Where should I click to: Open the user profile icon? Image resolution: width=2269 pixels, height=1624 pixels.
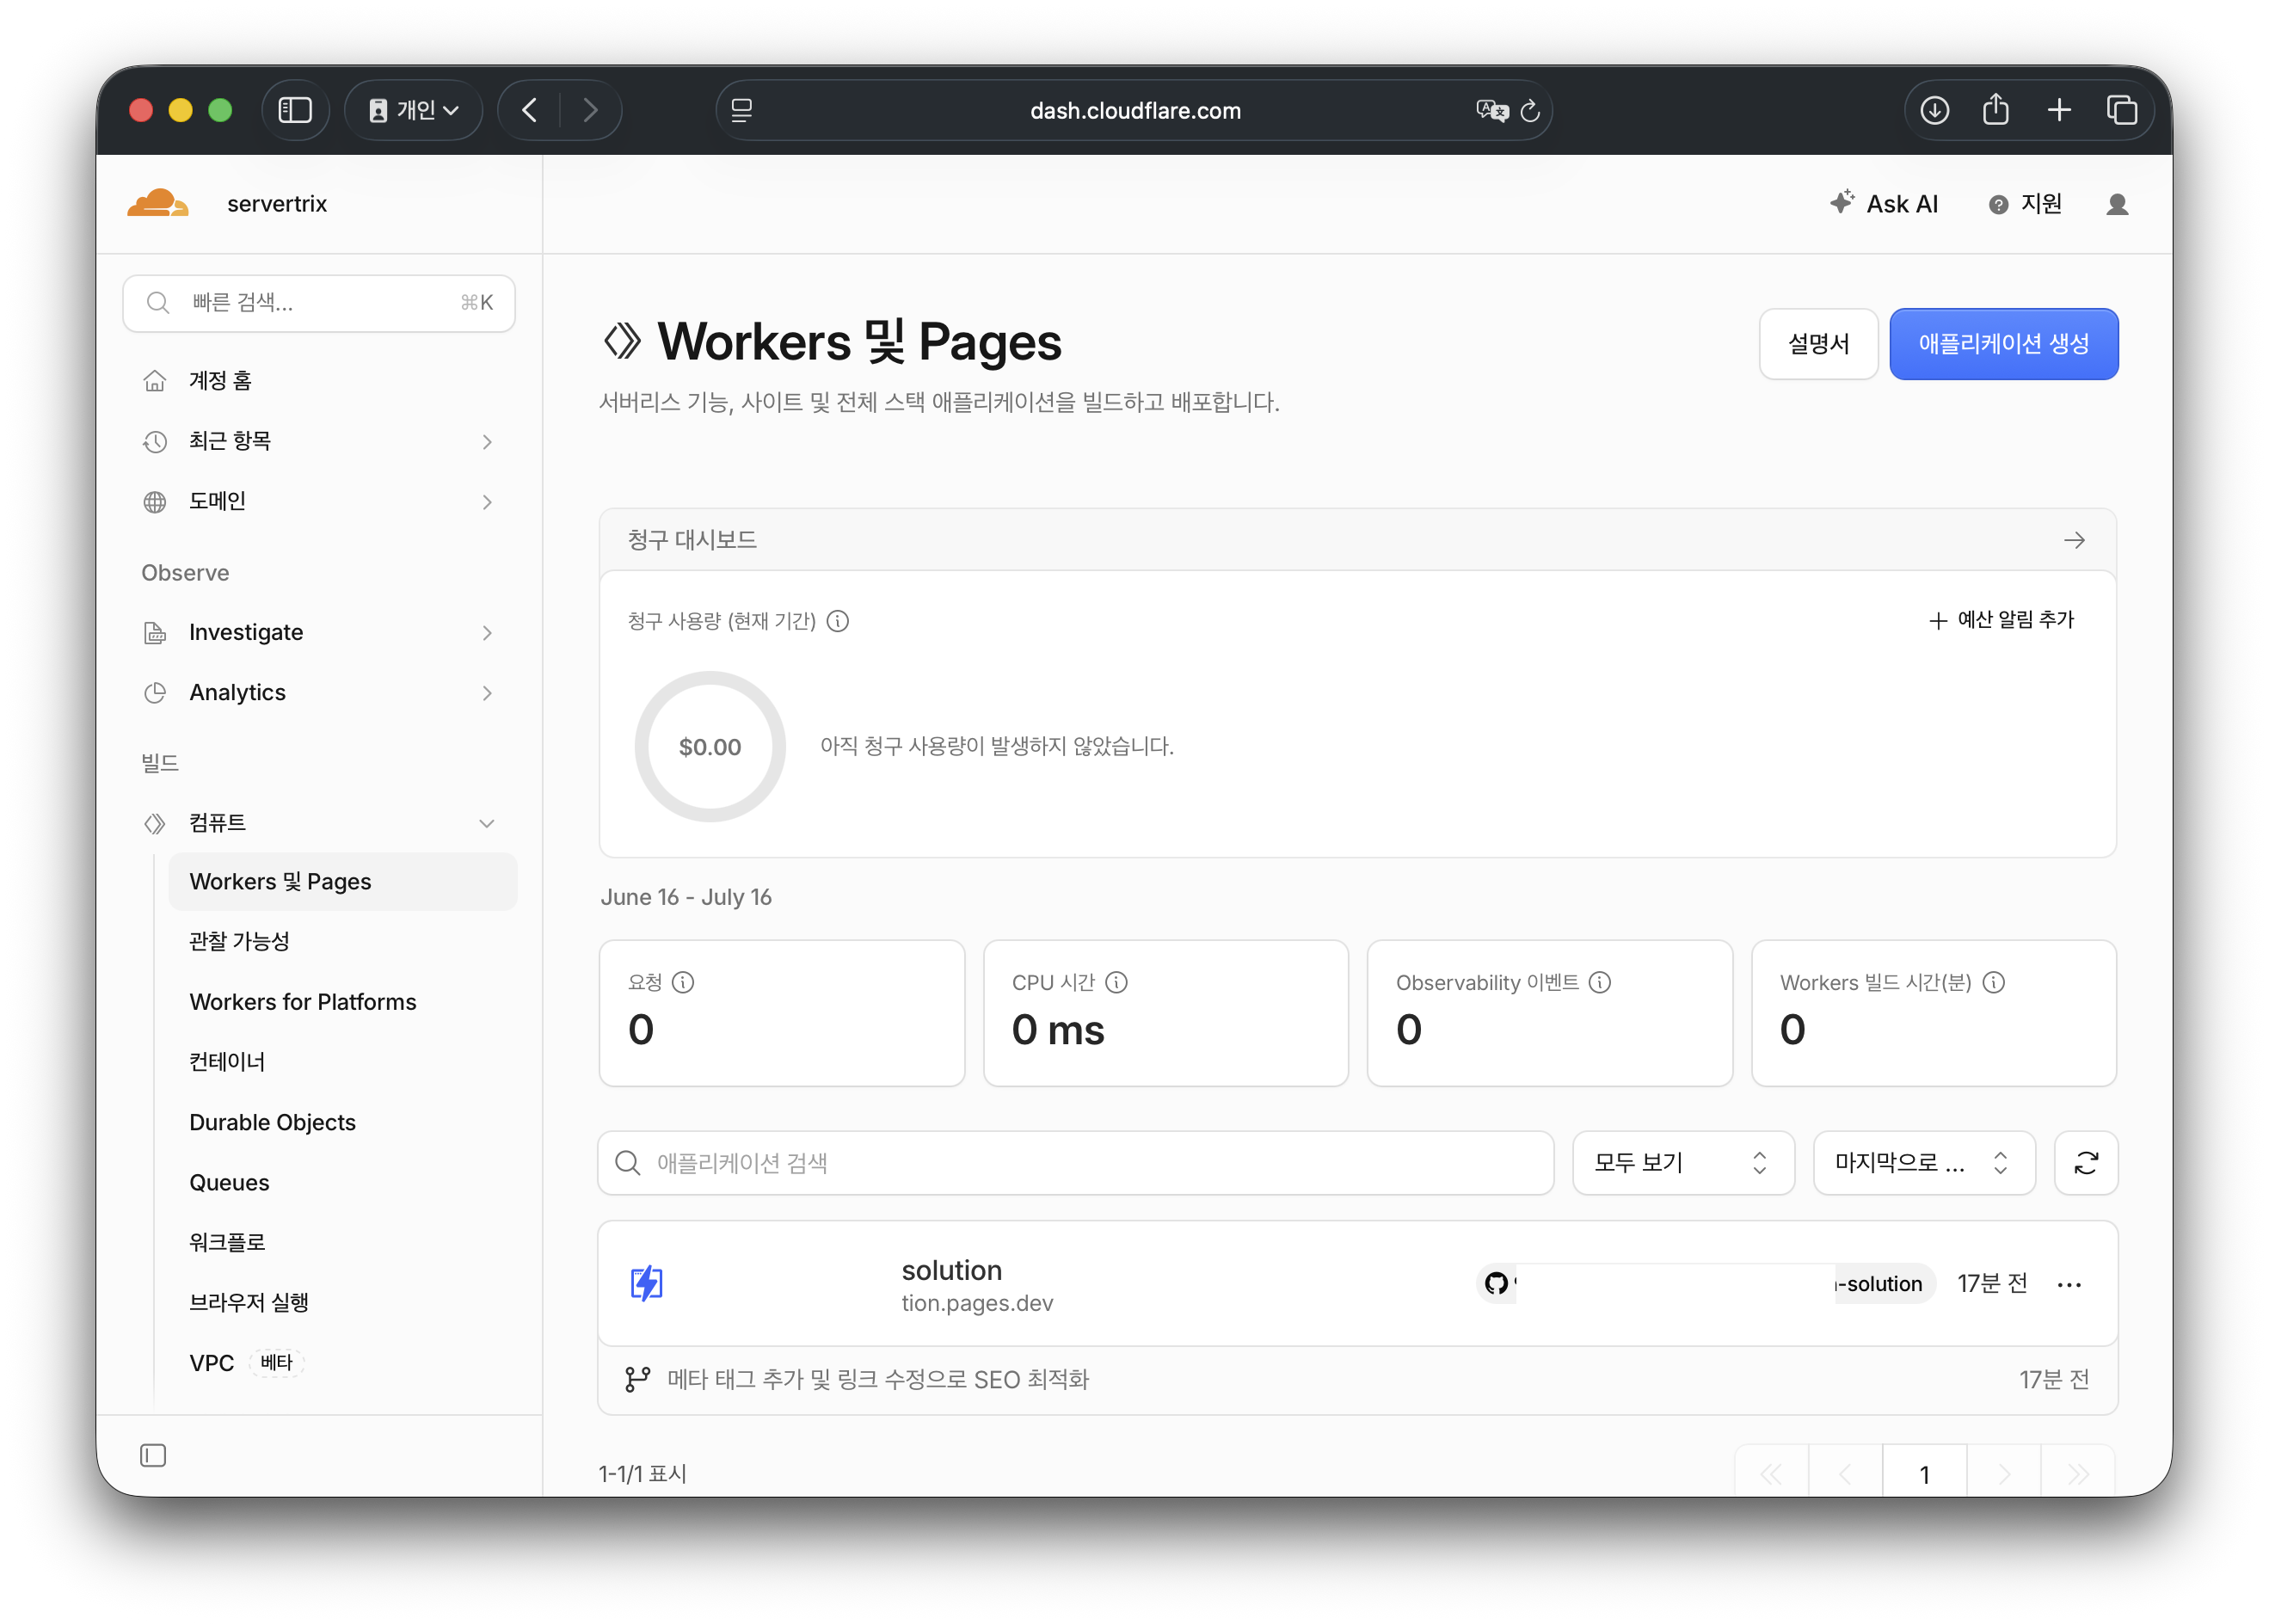[x=2117, y=204]
